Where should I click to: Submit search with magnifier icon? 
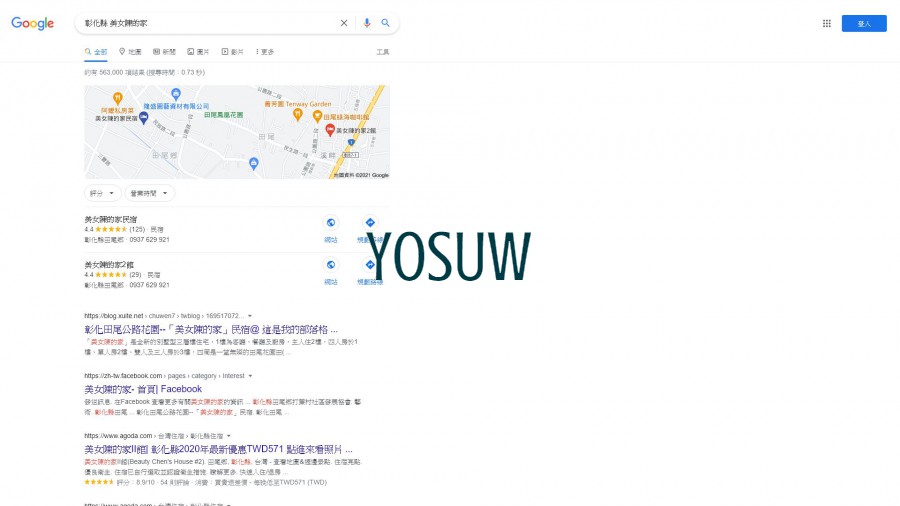(x=386, y=23)
